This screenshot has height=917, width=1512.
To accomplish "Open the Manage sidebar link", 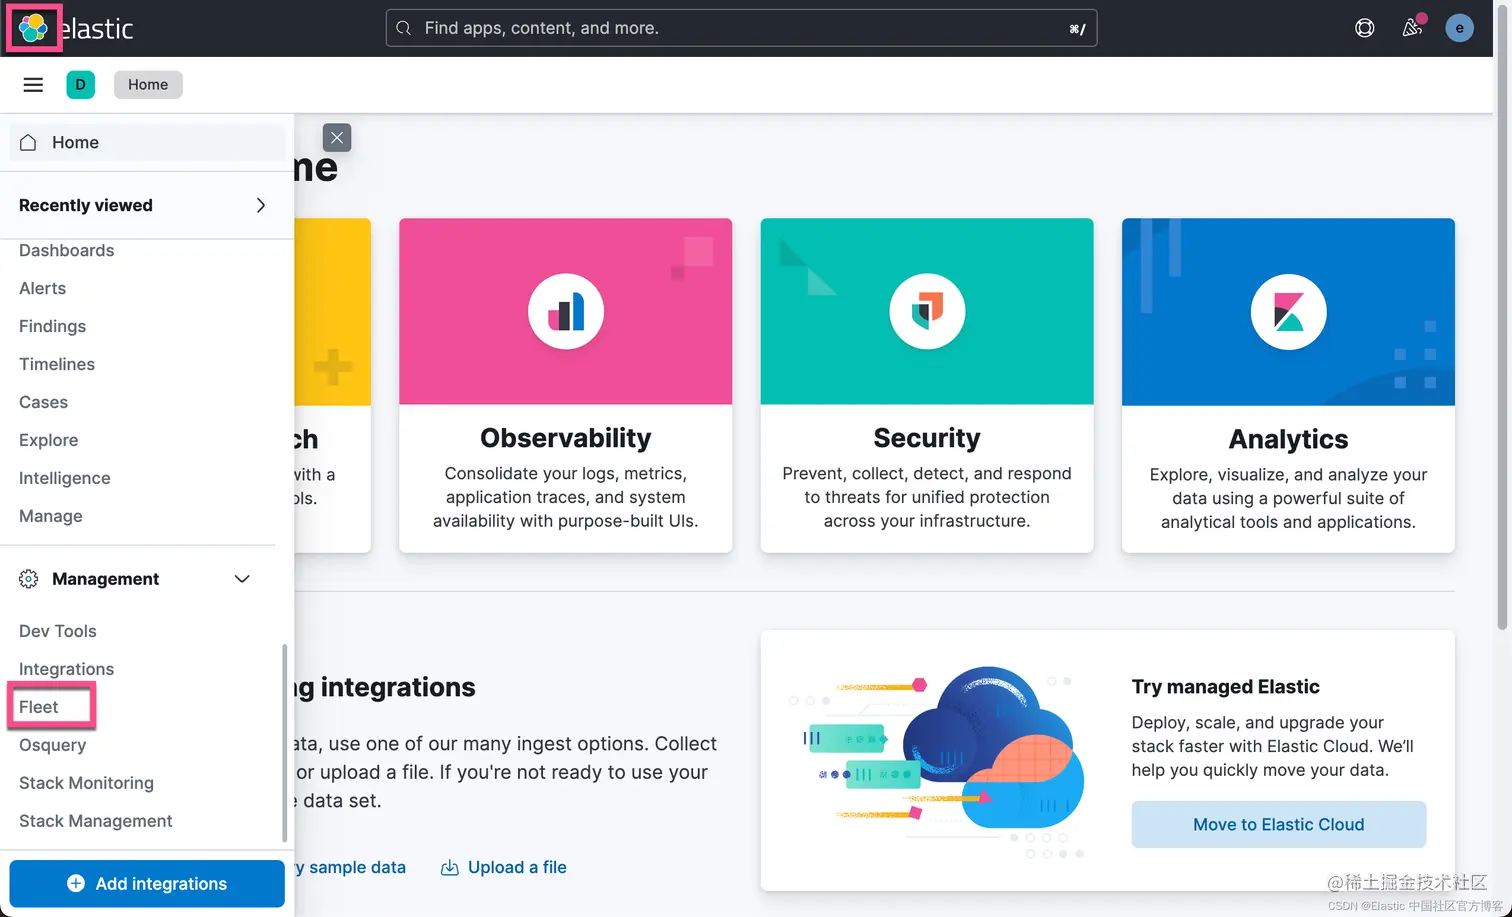I will [x=50, y=516].
